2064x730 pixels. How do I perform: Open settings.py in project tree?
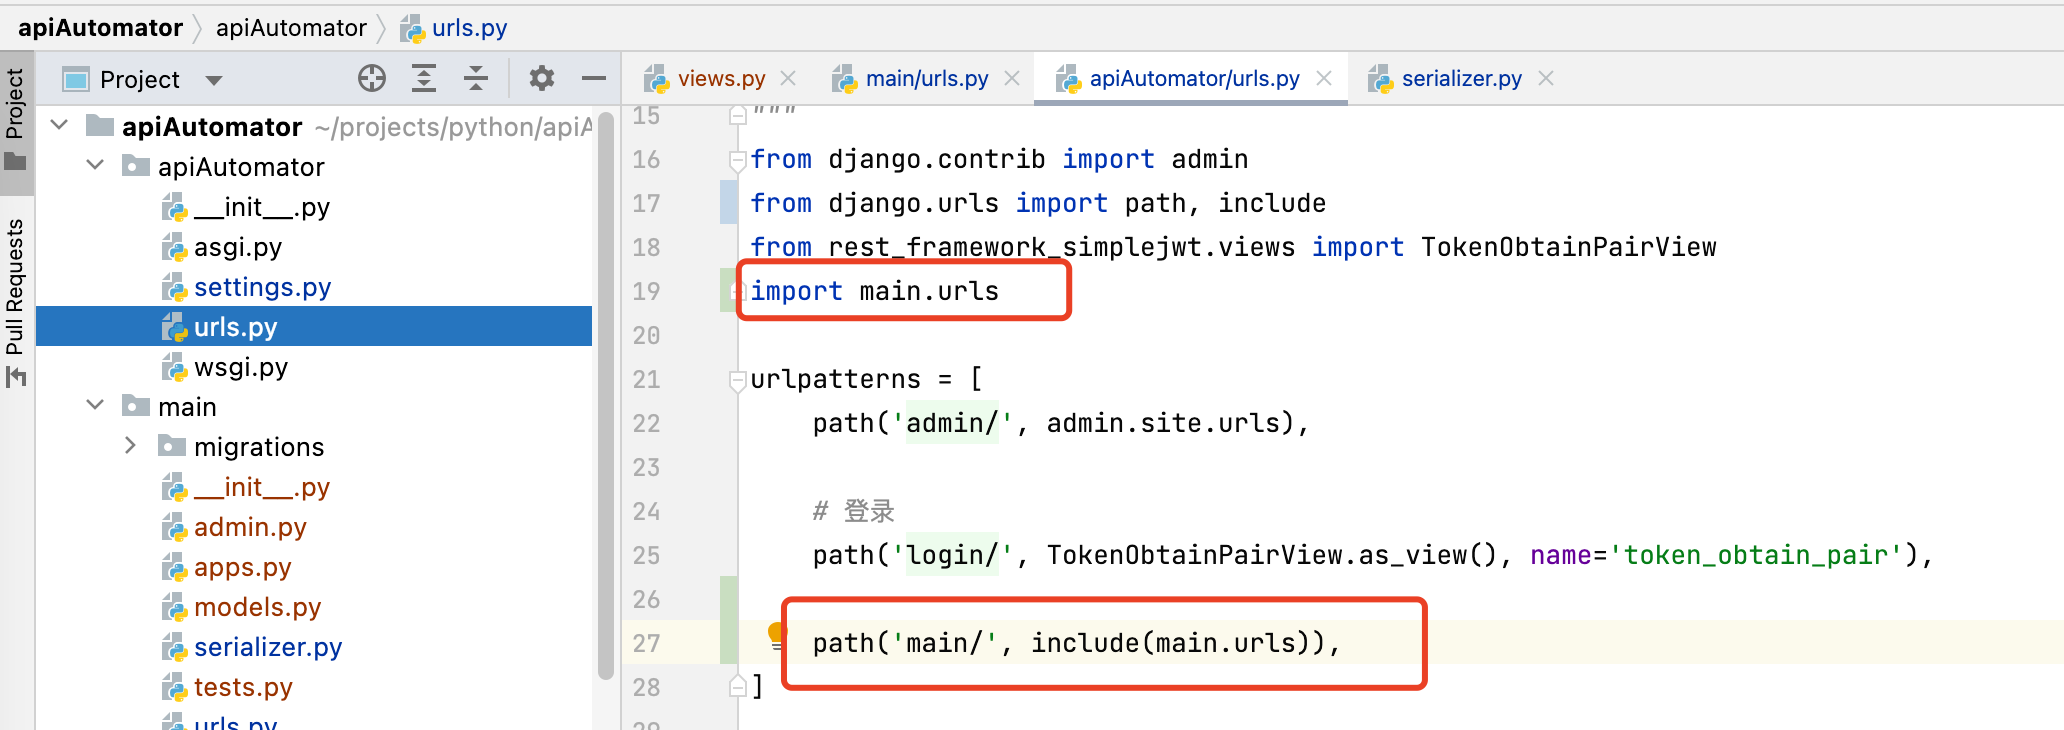click(262, 287)
